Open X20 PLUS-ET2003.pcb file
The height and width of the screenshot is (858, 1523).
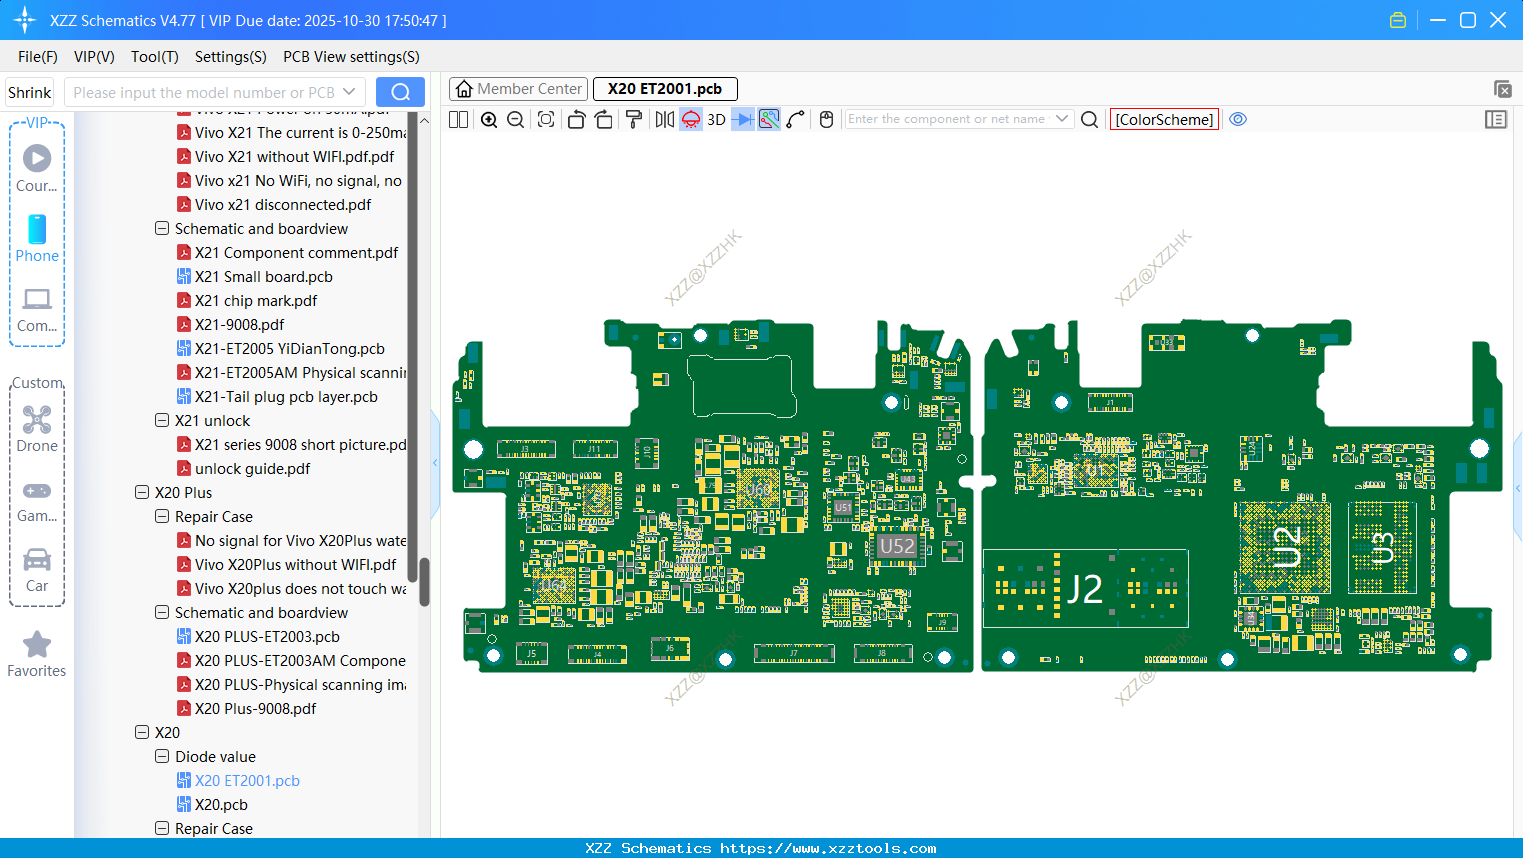pyautogui.click(x=267, y=636)
